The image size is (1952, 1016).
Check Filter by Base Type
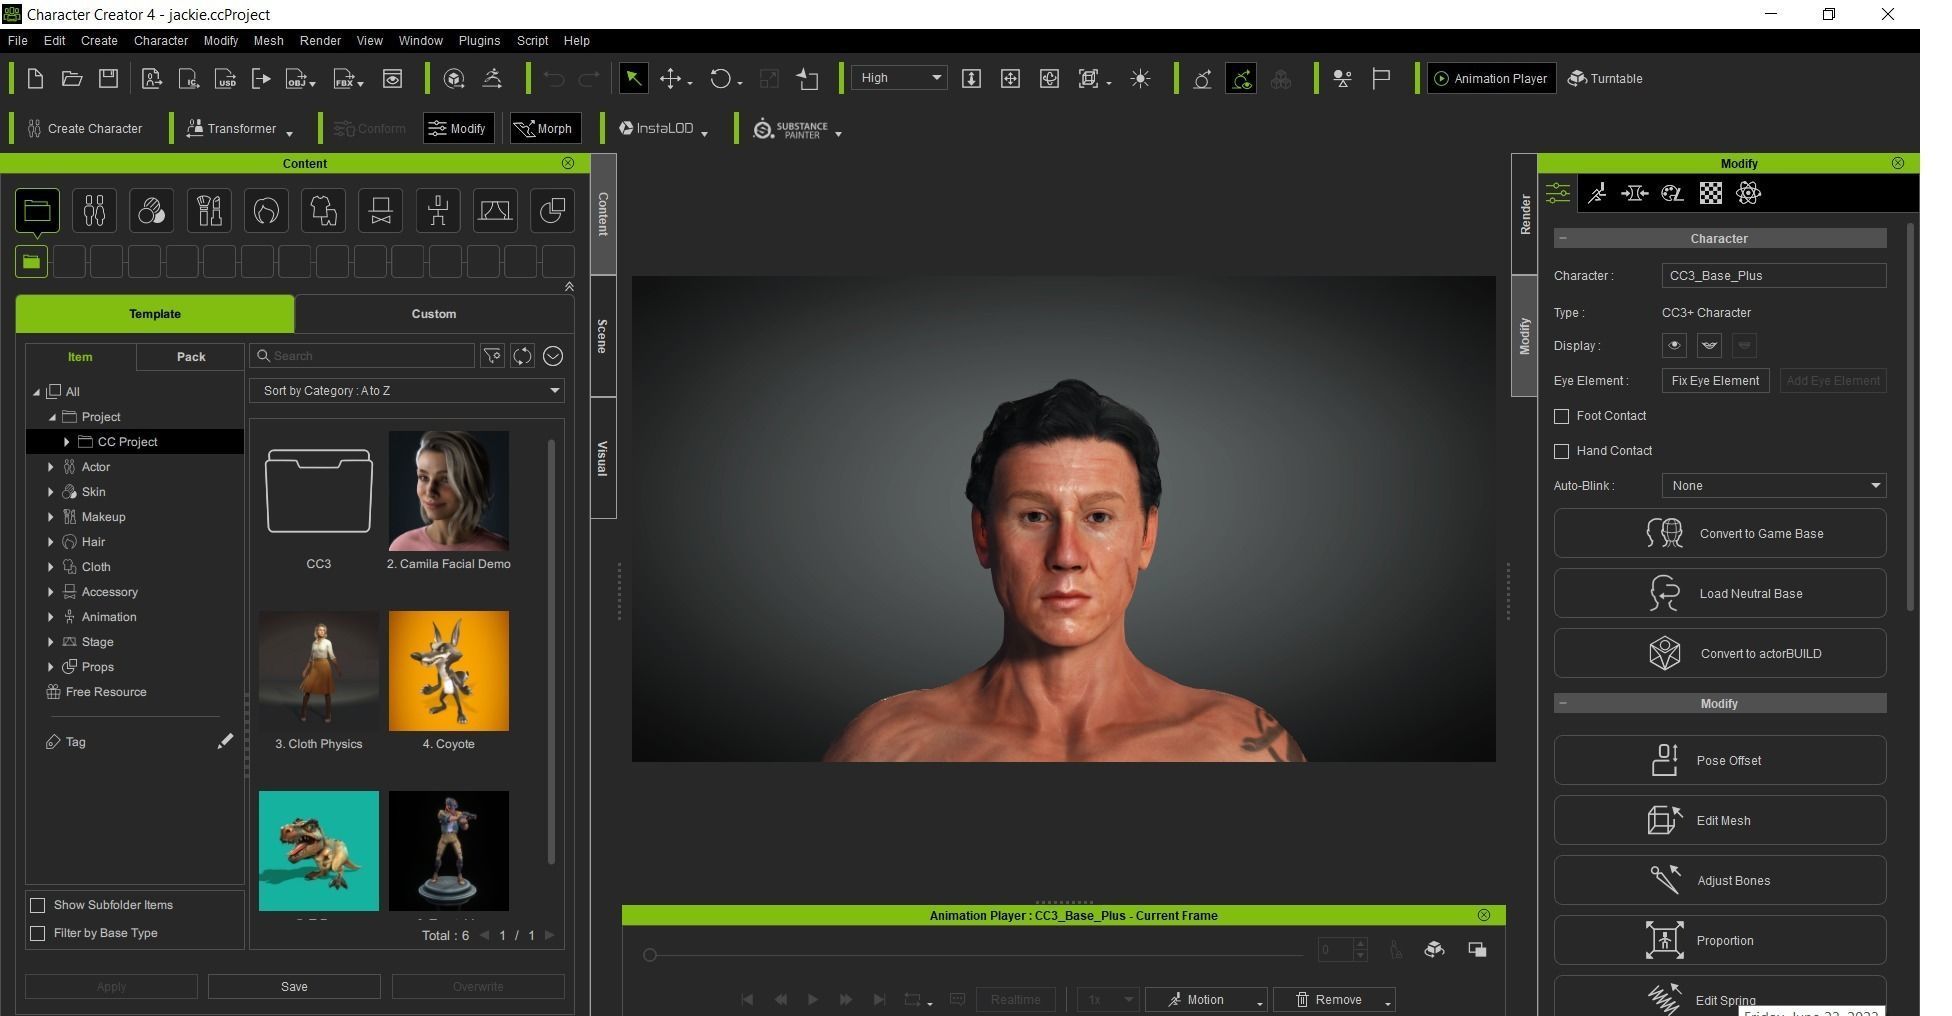38,933
